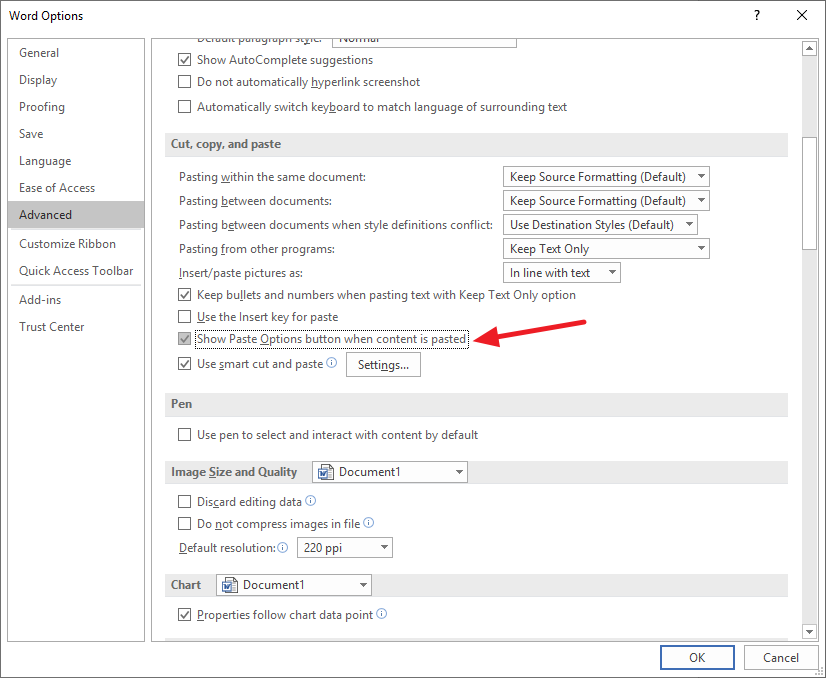The image size is (826, 678).
Task: Enable Automatically switch keyboard to match language
Action: [184, 107]
